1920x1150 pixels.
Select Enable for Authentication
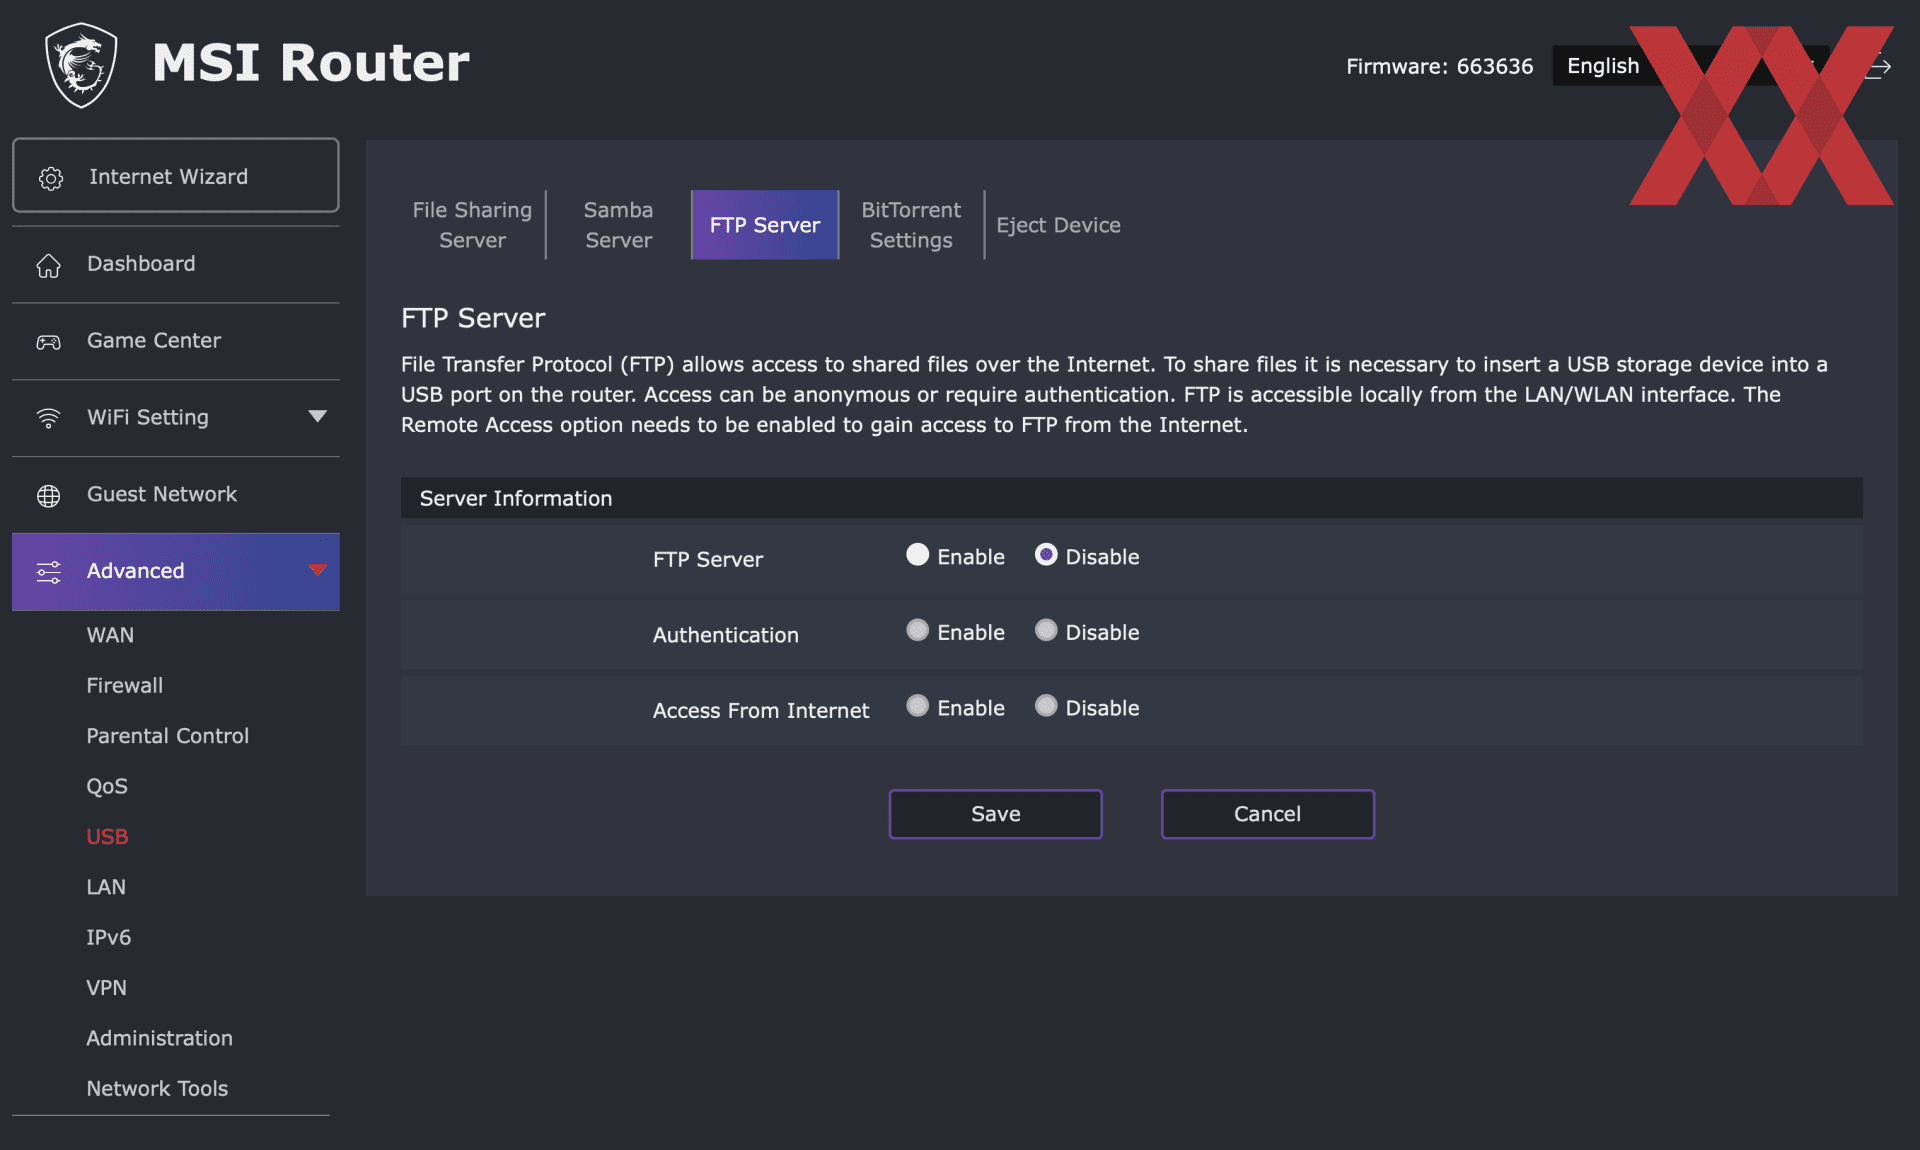(917, 630)
